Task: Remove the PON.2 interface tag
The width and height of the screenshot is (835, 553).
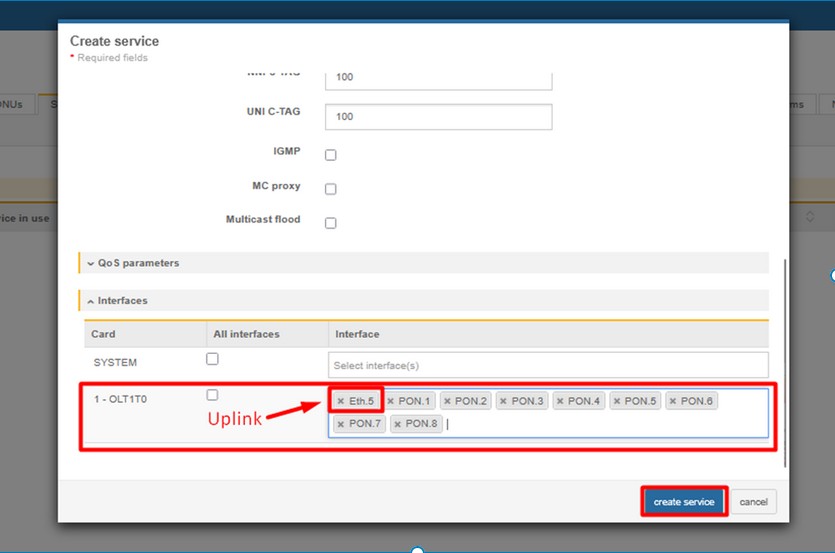Action: click(447, 401)
